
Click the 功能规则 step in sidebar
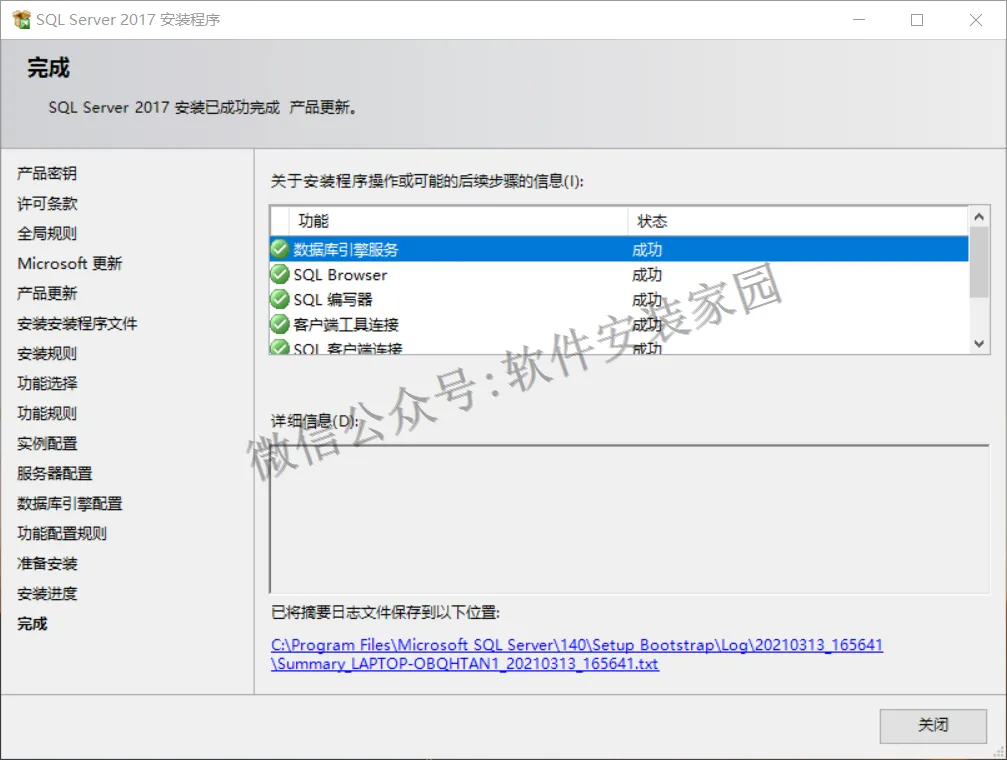[47, 413]
